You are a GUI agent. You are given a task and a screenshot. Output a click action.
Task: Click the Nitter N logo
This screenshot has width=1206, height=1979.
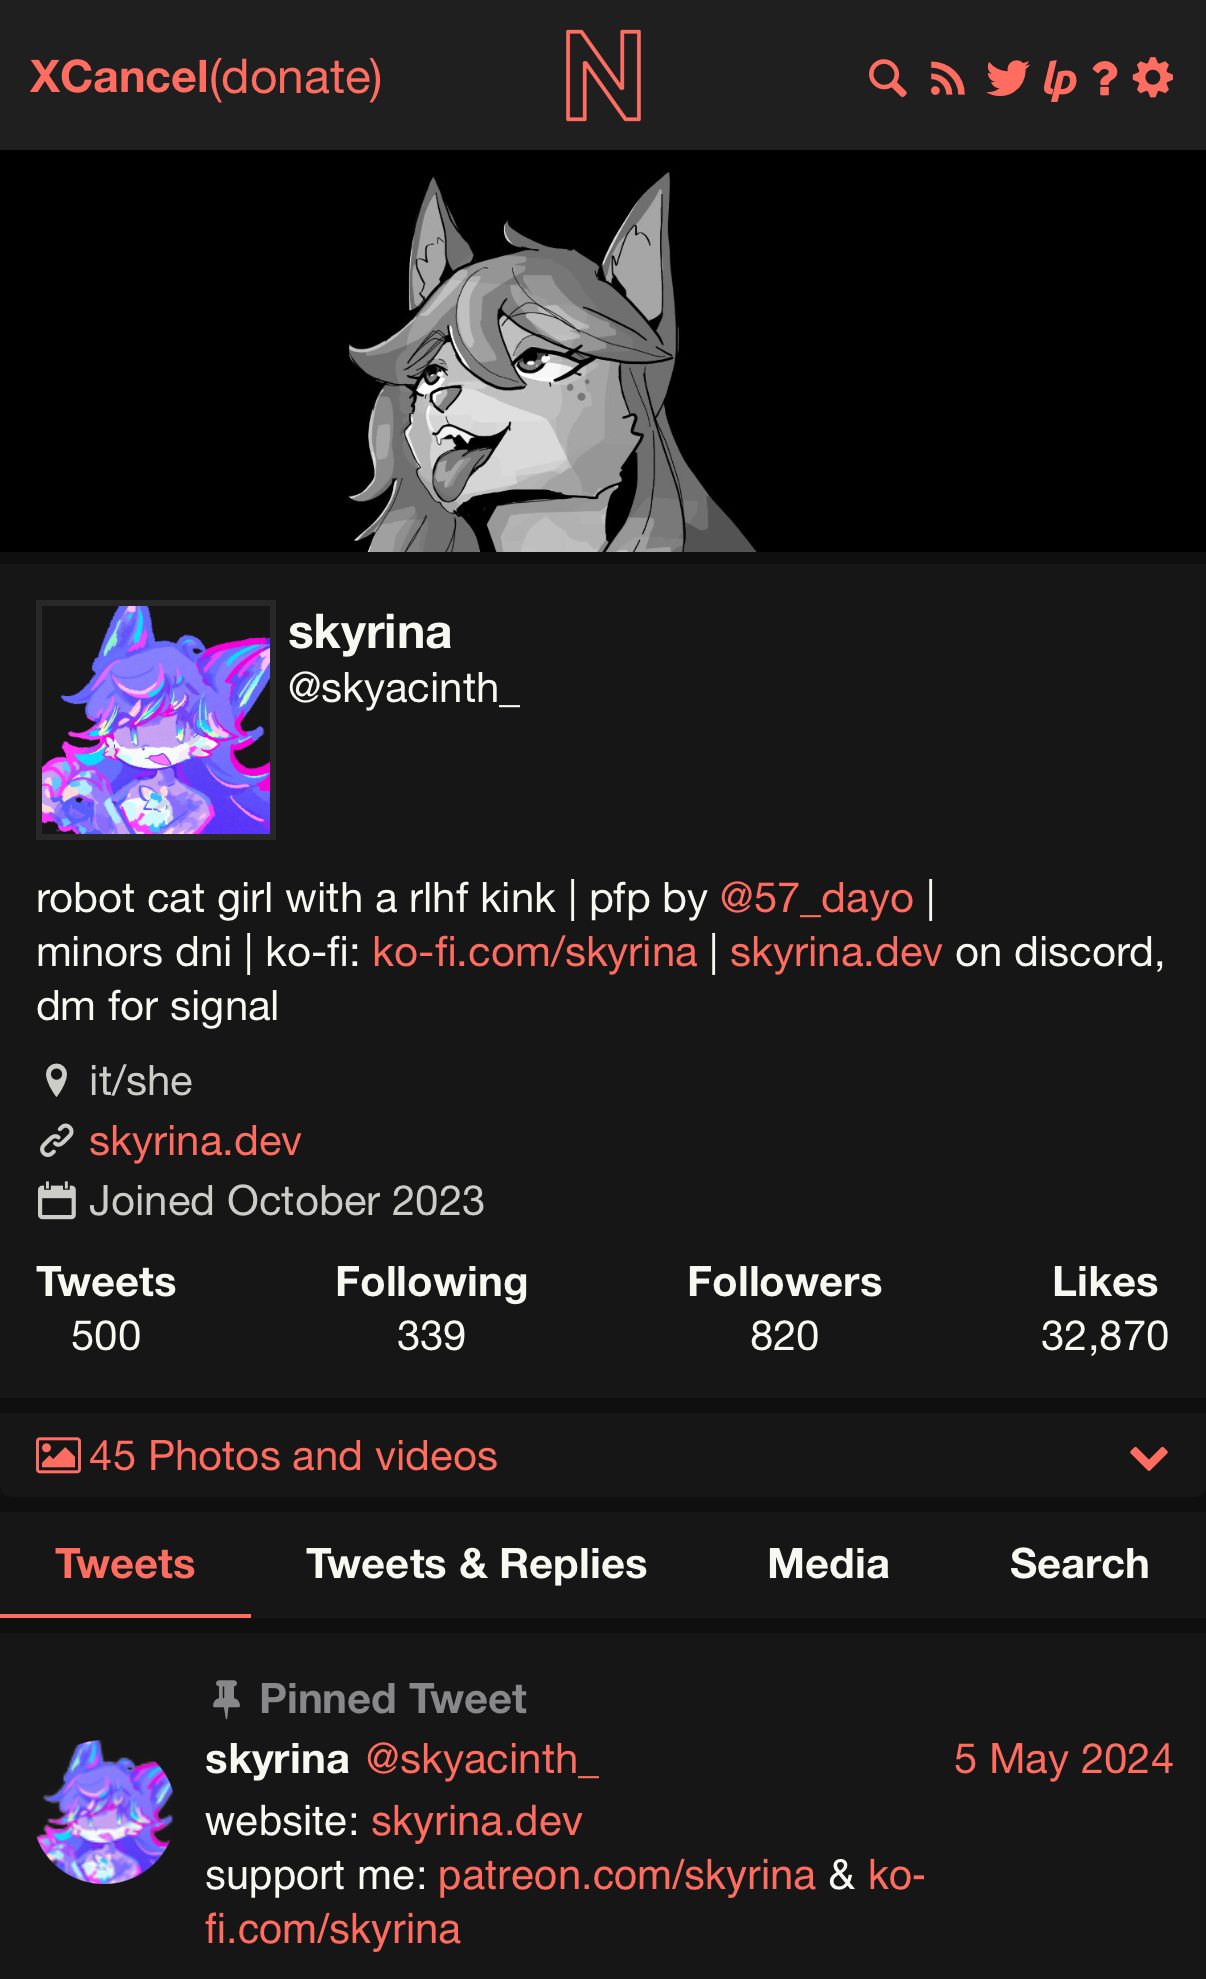[603, 75]
